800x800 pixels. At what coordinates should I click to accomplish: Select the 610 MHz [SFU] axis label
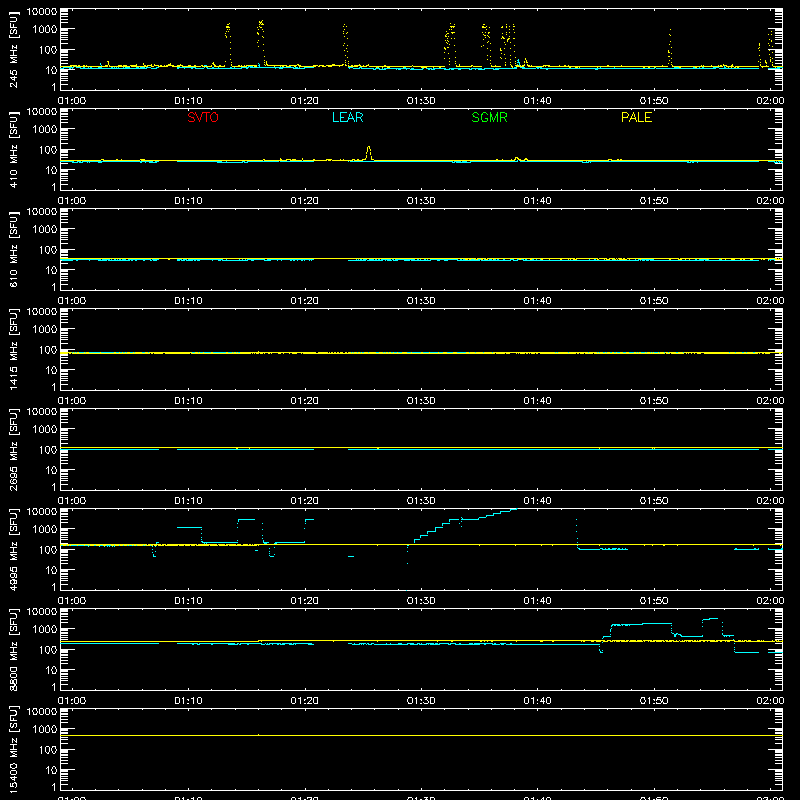(x=13, y=249)
